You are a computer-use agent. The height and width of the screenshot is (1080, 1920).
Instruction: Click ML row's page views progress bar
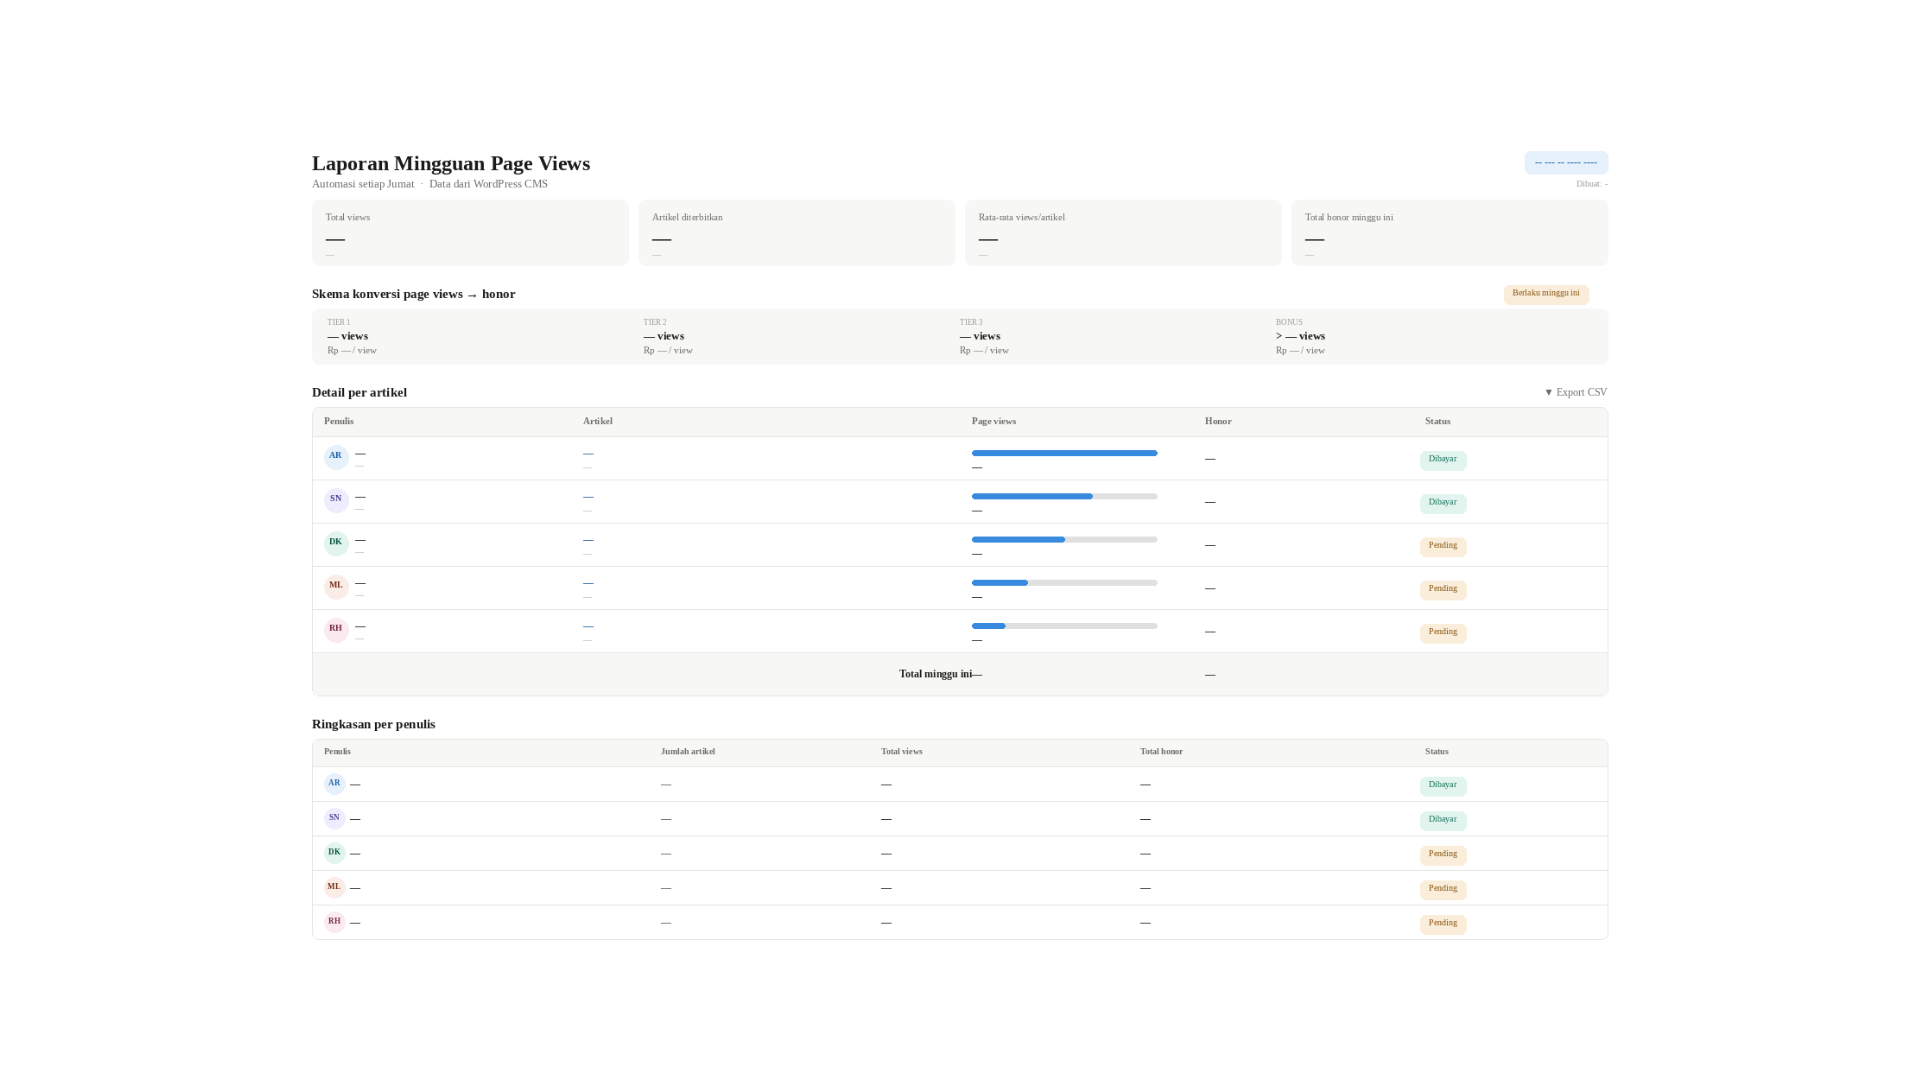coord(1064,583)
